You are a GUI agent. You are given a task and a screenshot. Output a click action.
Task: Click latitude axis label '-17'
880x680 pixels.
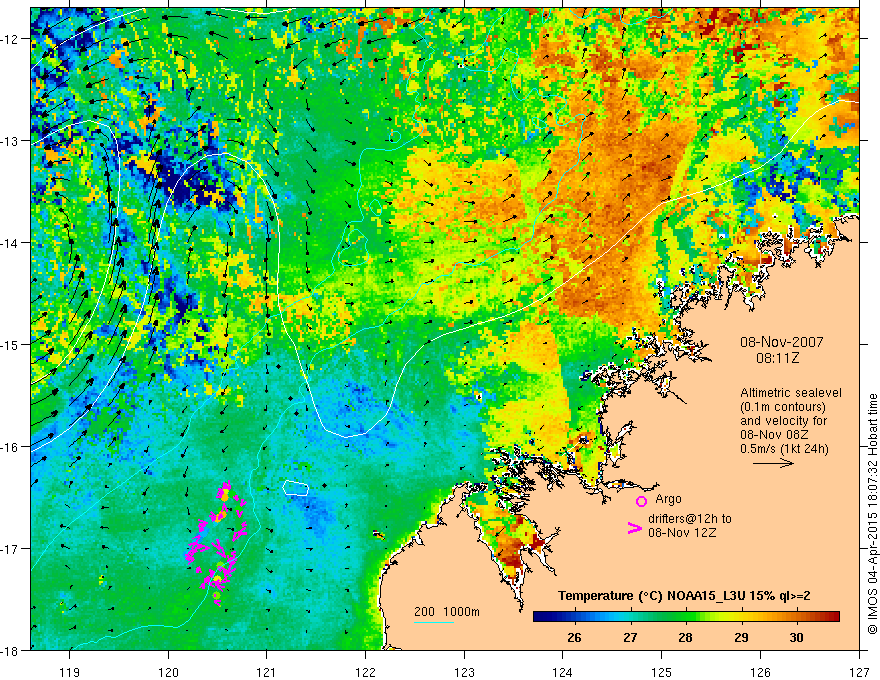[x=10, y=549]
